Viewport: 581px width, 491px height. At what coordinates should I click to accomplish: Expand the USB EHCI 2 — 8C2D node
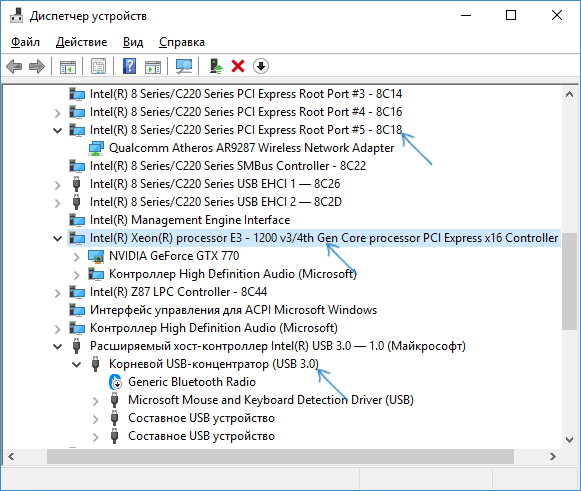(x=57, y=202)
